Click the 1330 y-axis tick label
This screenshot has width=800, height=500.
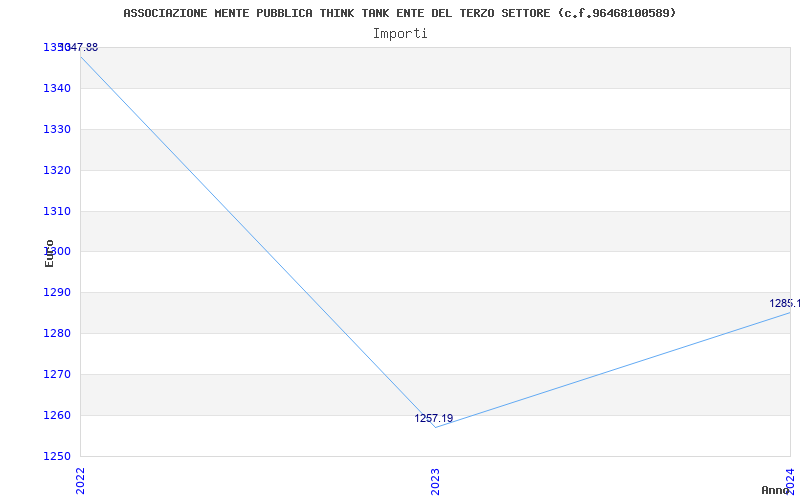[57, 129]
